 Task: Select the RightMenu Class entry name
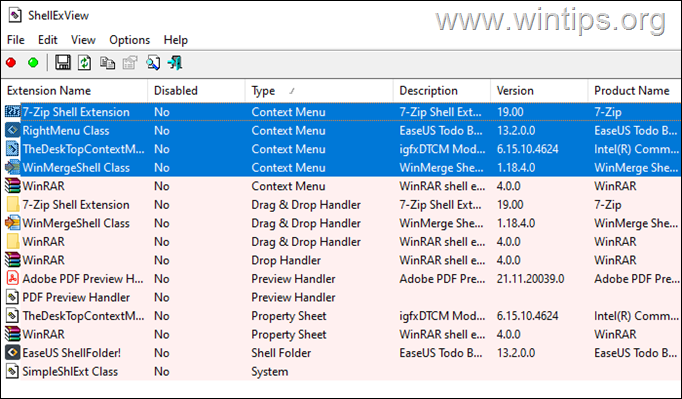pyautogui.click(x=66, y=131)
